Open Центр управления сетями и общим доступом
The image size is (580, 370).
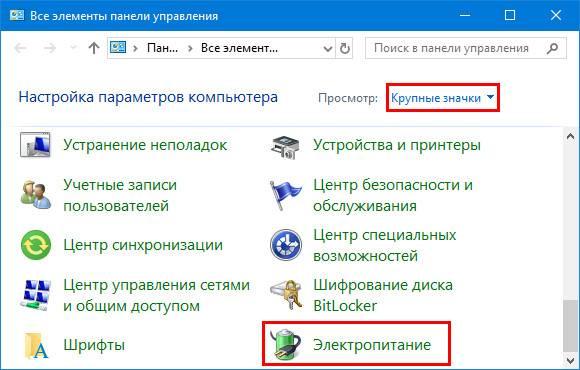(x=156, y=295)
